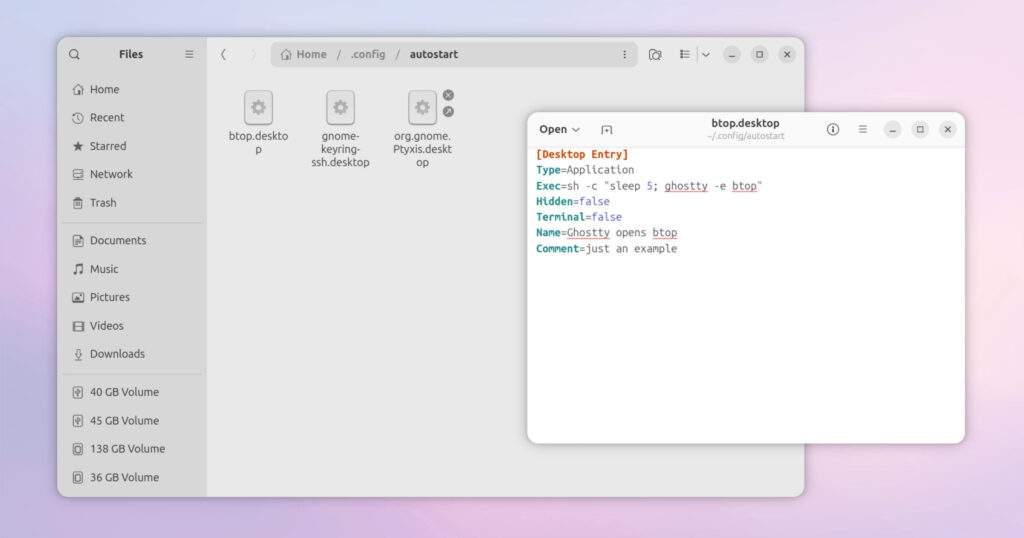
Task: Expand the Open dropdown in text editor
Action: click(559, 130)
